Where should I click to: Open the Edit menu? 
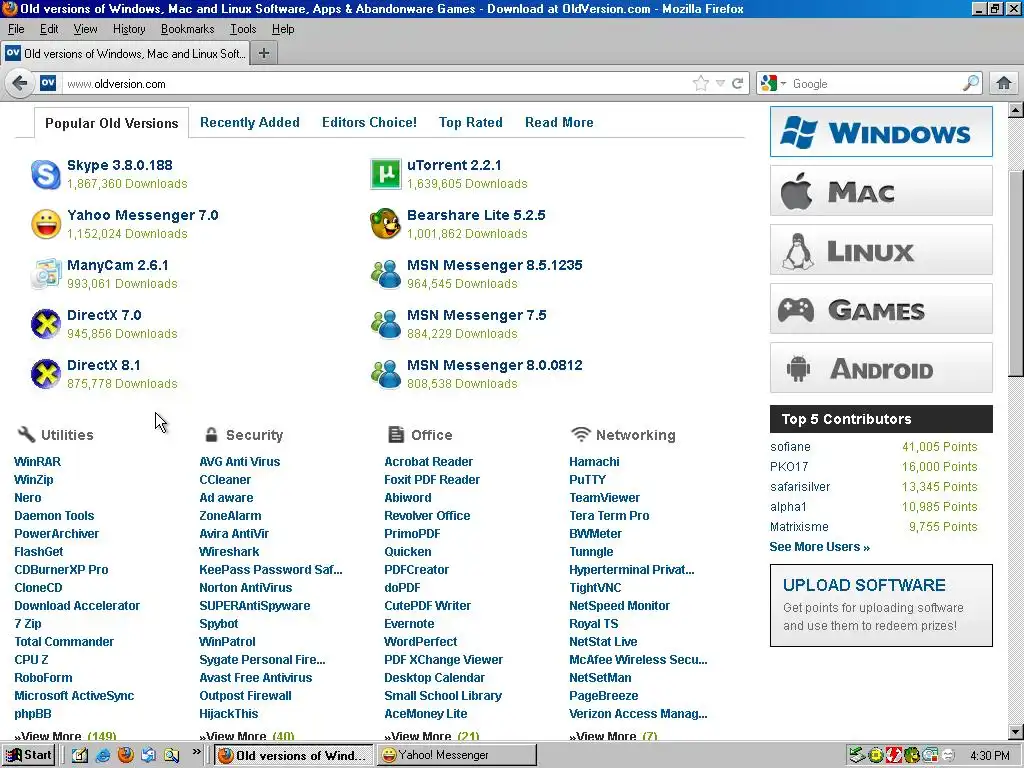(x=49, y=29)
